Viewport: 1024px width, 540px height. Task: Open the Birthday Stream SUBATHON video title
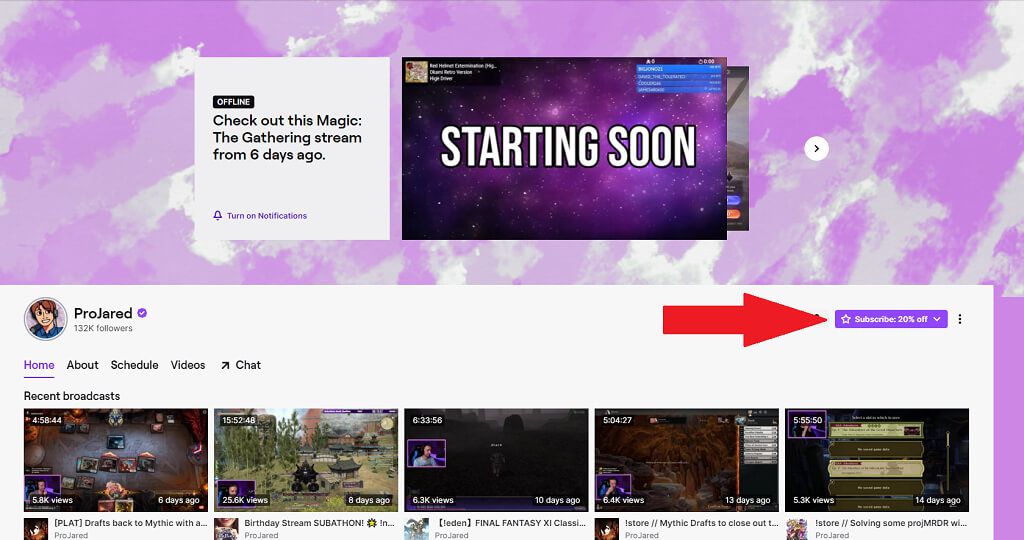point(319,523)
